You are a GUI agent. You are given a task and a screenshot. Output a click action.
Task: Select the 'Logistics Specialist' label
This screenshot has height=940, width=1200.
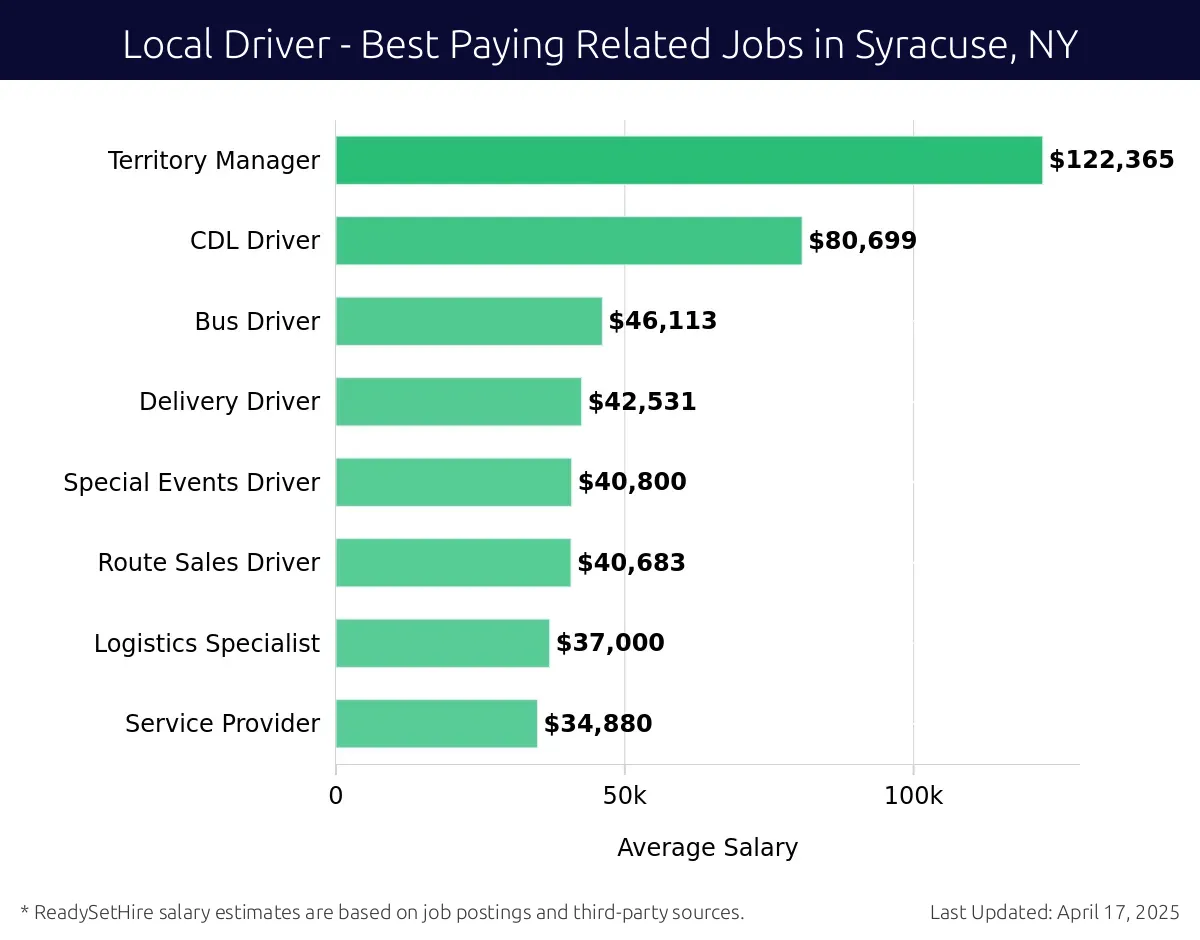click(207, 644)
